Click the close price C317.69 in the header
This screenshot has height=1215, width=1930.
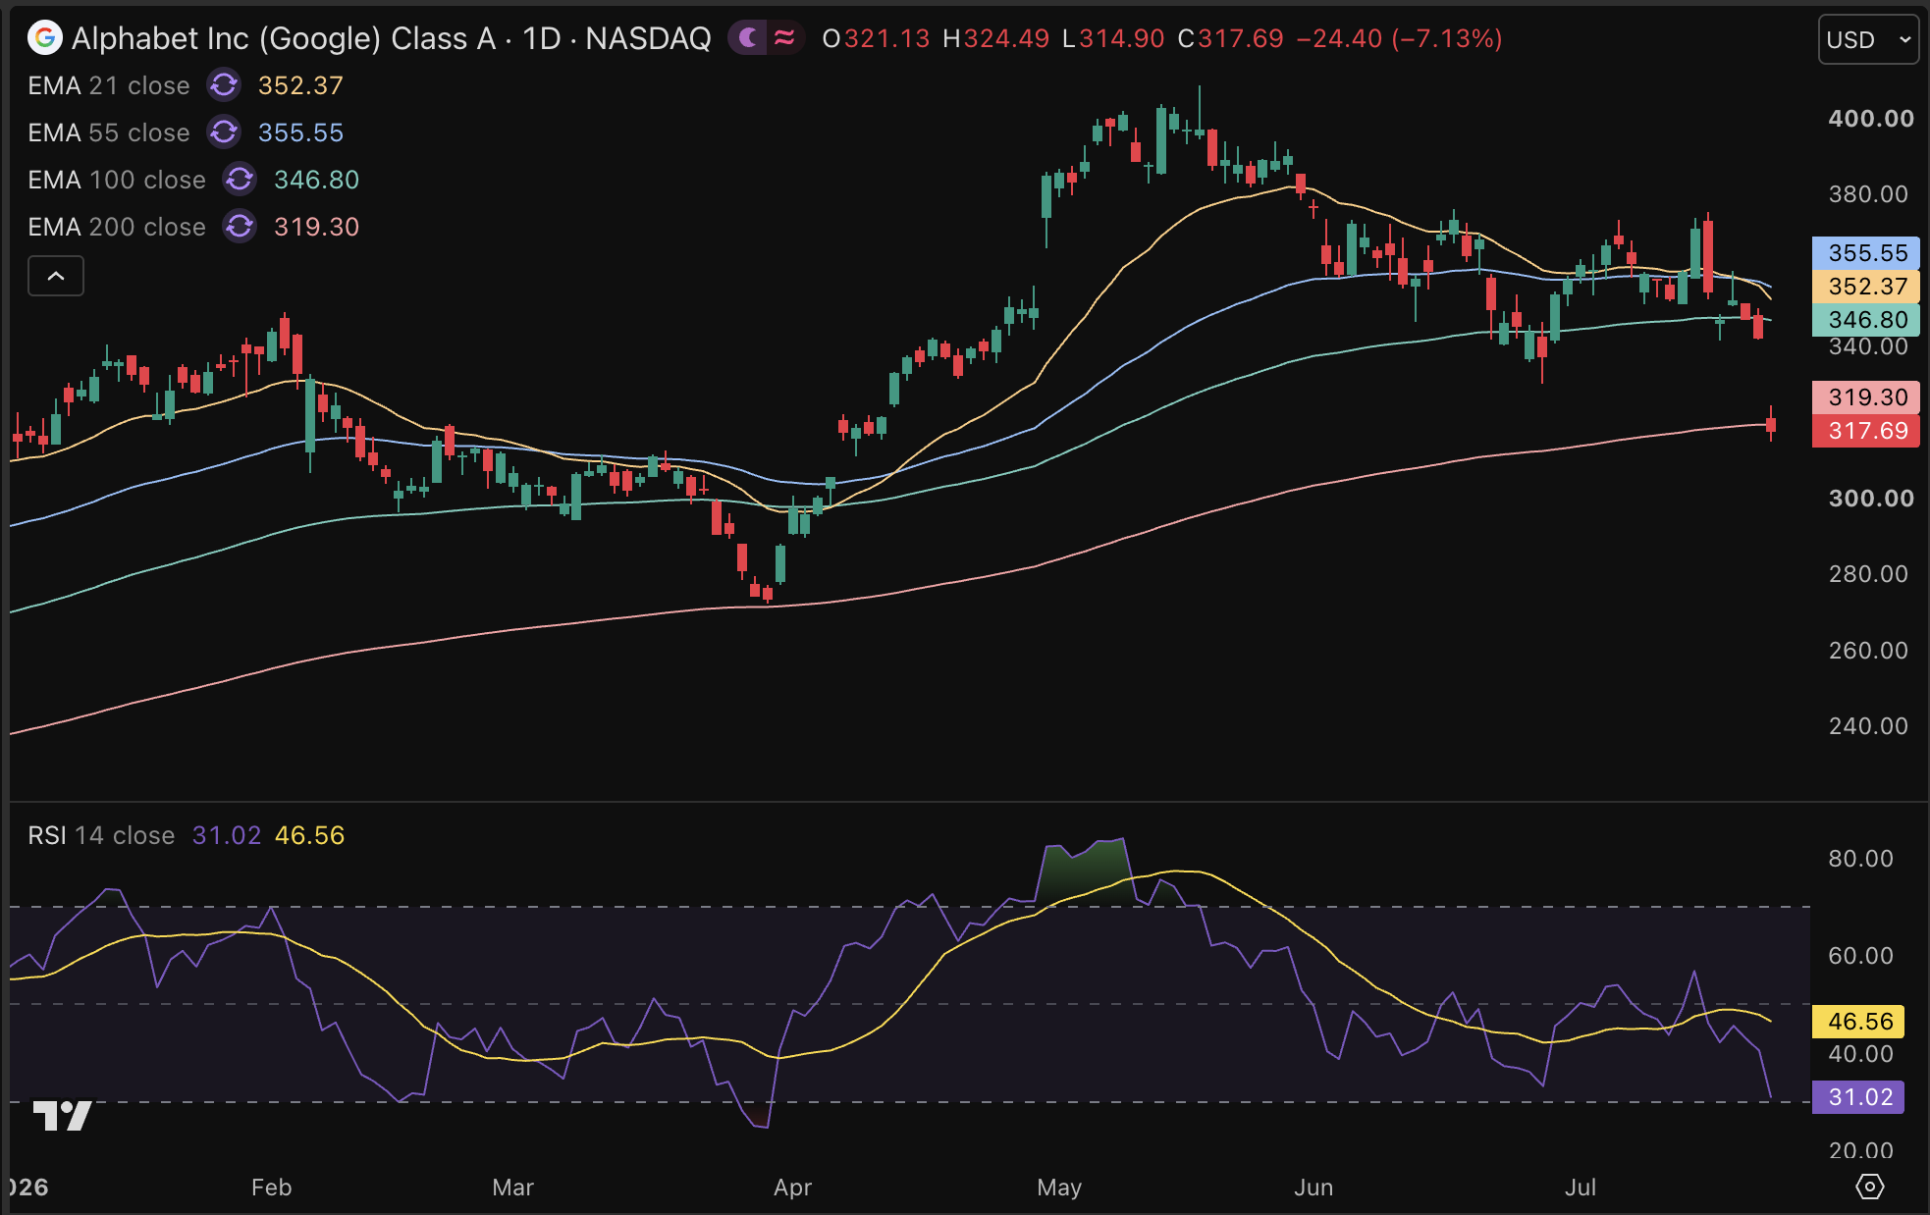pyautogui.click(x=1230, y=39)
